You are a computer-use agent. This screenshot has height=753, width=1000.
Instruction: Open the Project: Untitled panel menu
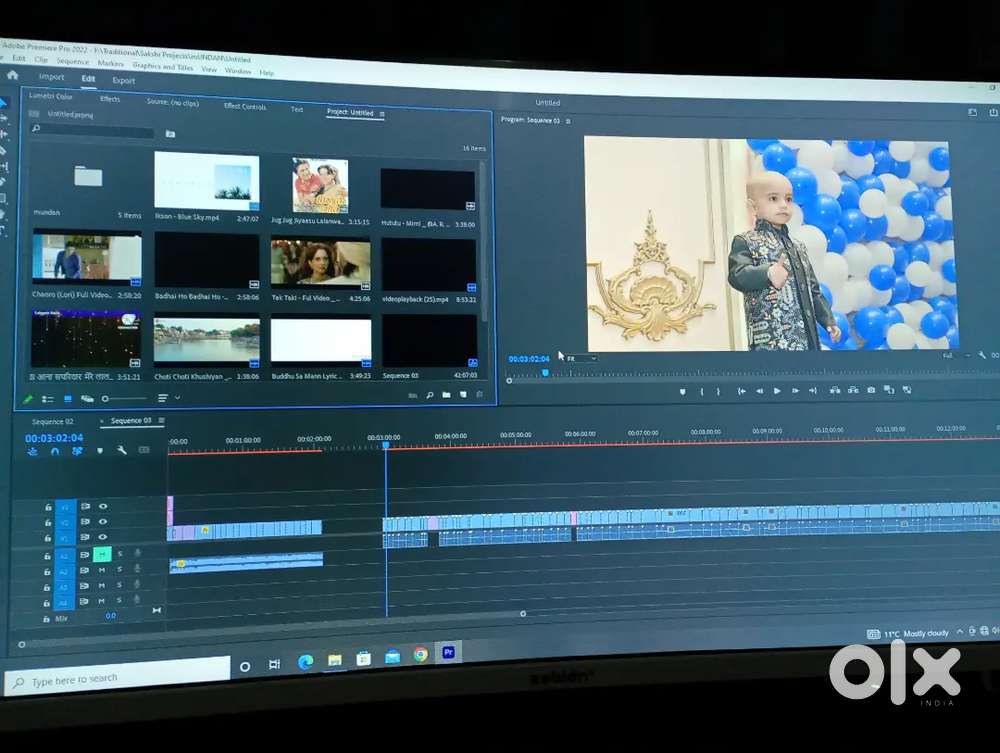pos(382,114)
